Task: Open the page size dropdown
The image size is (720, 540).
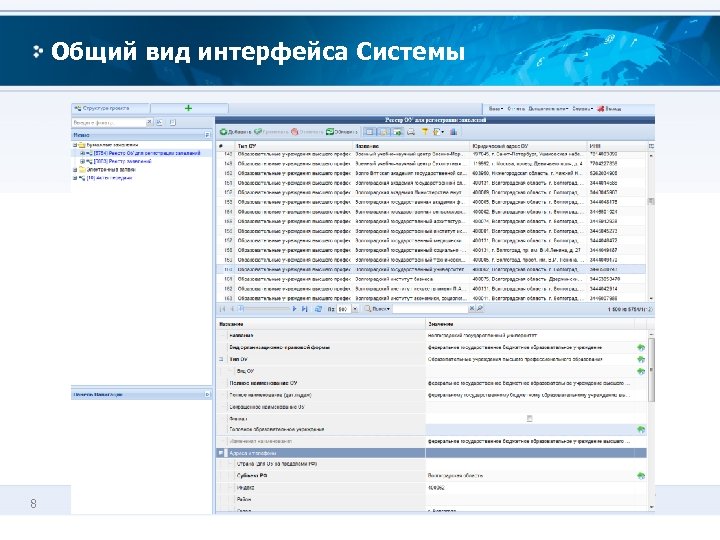Action: point(354,309)
